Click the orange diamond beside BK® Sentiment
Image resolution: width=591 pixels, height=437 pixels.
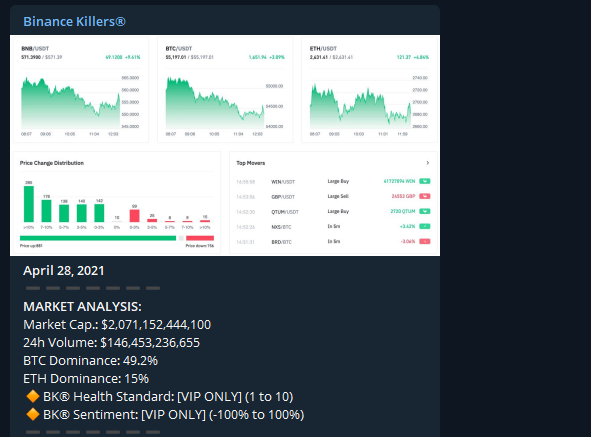coord(33,414)
